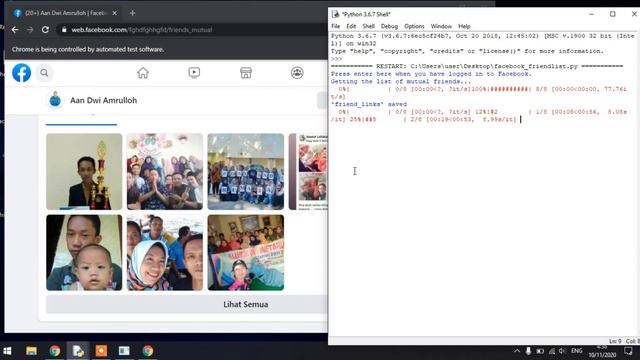This screenshot has width=640, height=360.
Task: Click the Python Shell title bar icon
Action: [x=336, y=14]
